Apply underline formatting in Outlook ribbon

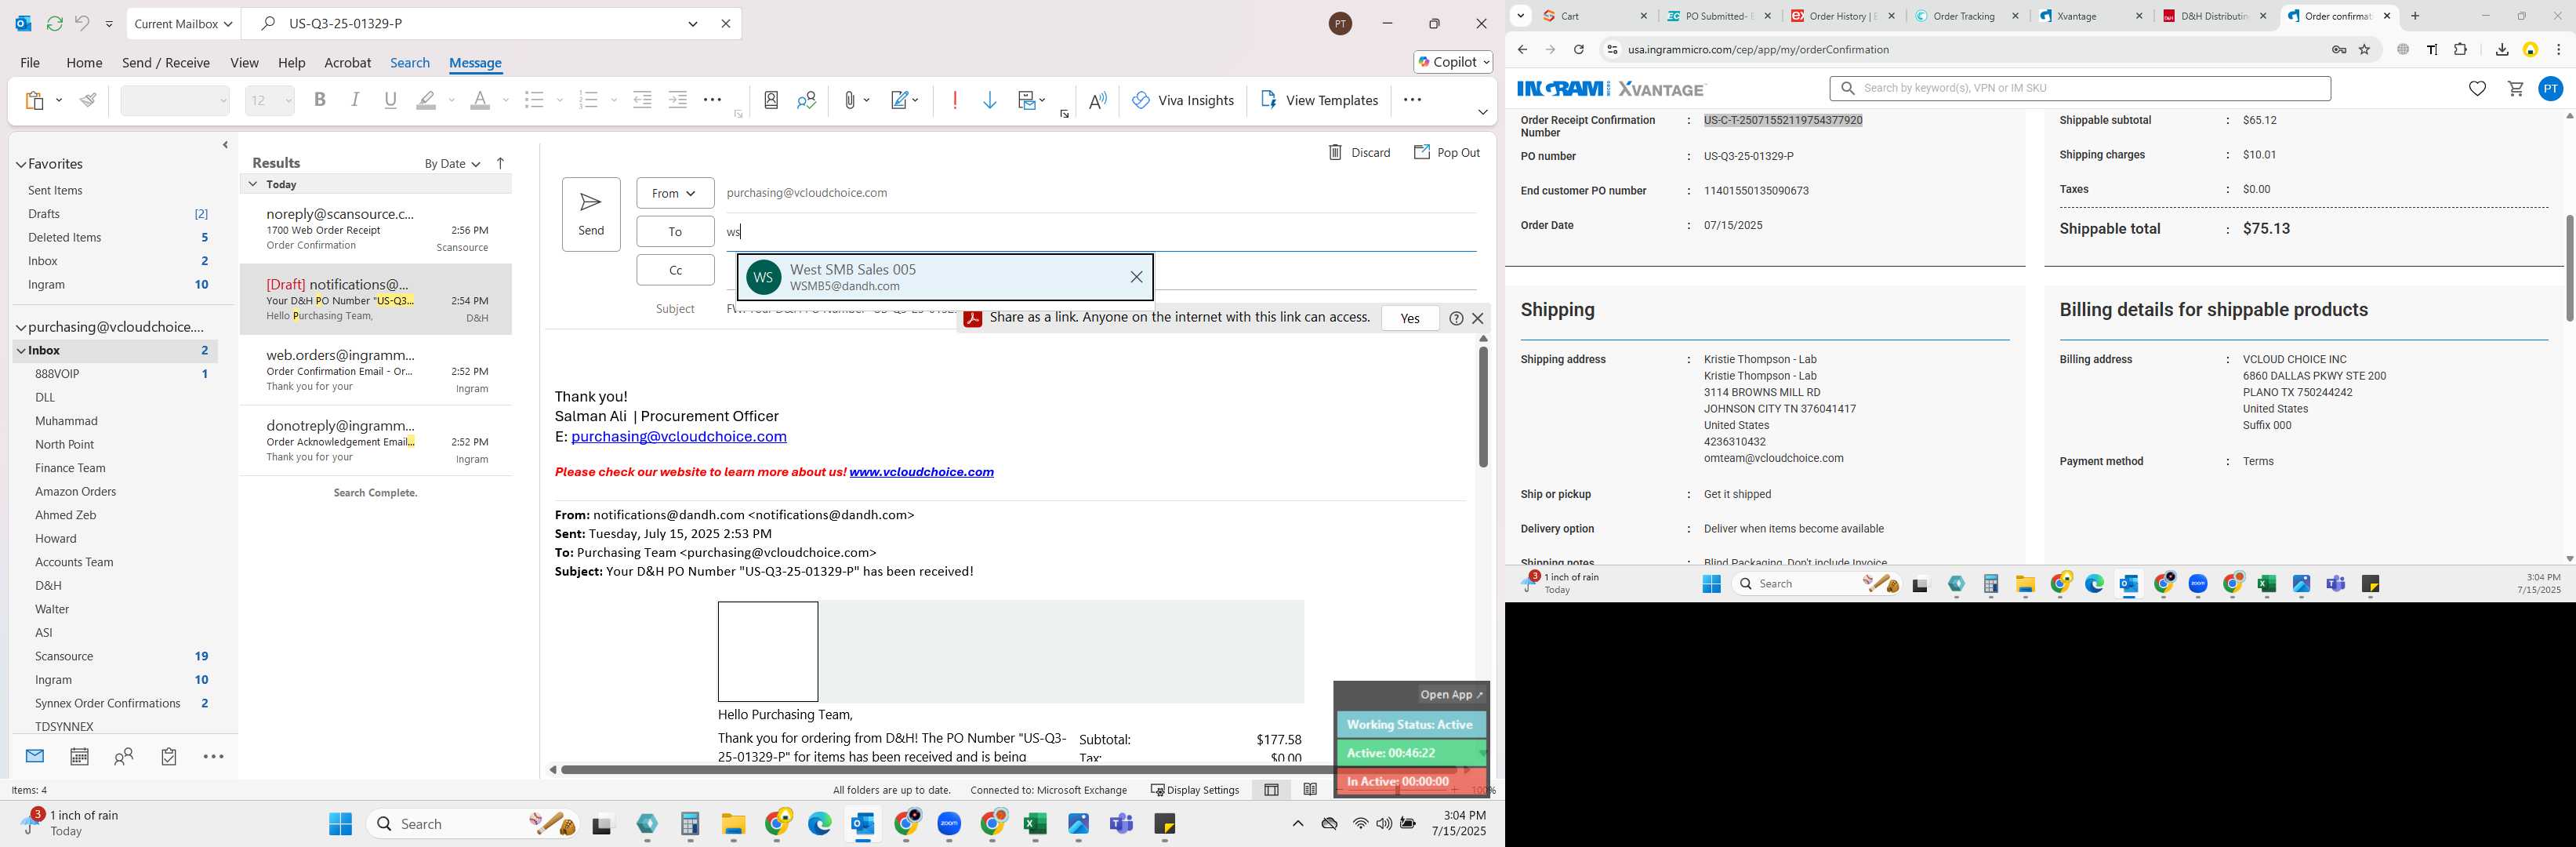tap(391, 100)
